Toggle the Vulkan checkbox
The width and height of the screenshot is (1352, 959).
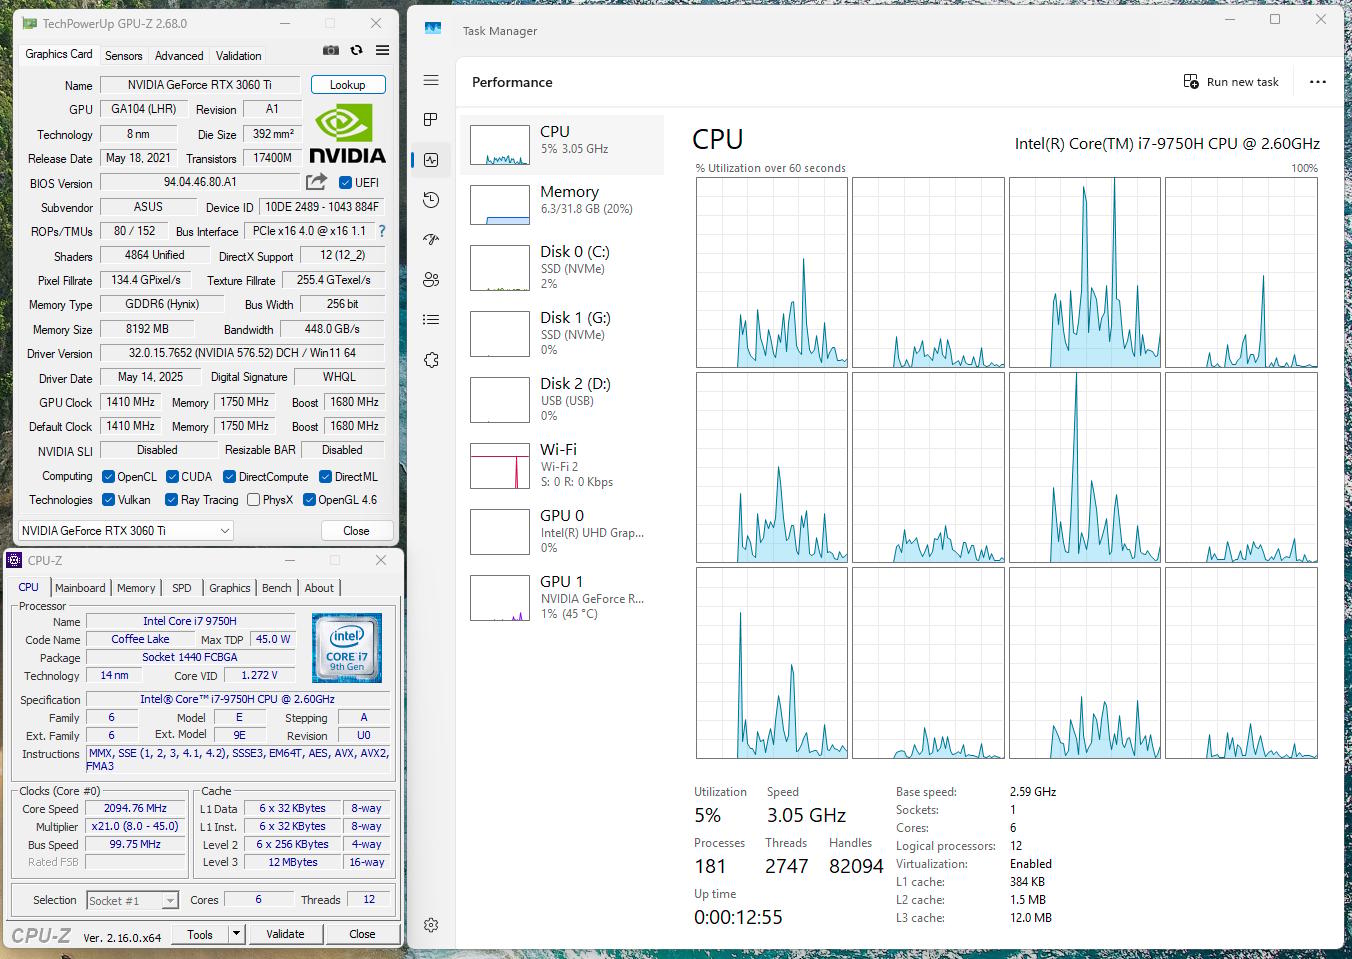108,500
